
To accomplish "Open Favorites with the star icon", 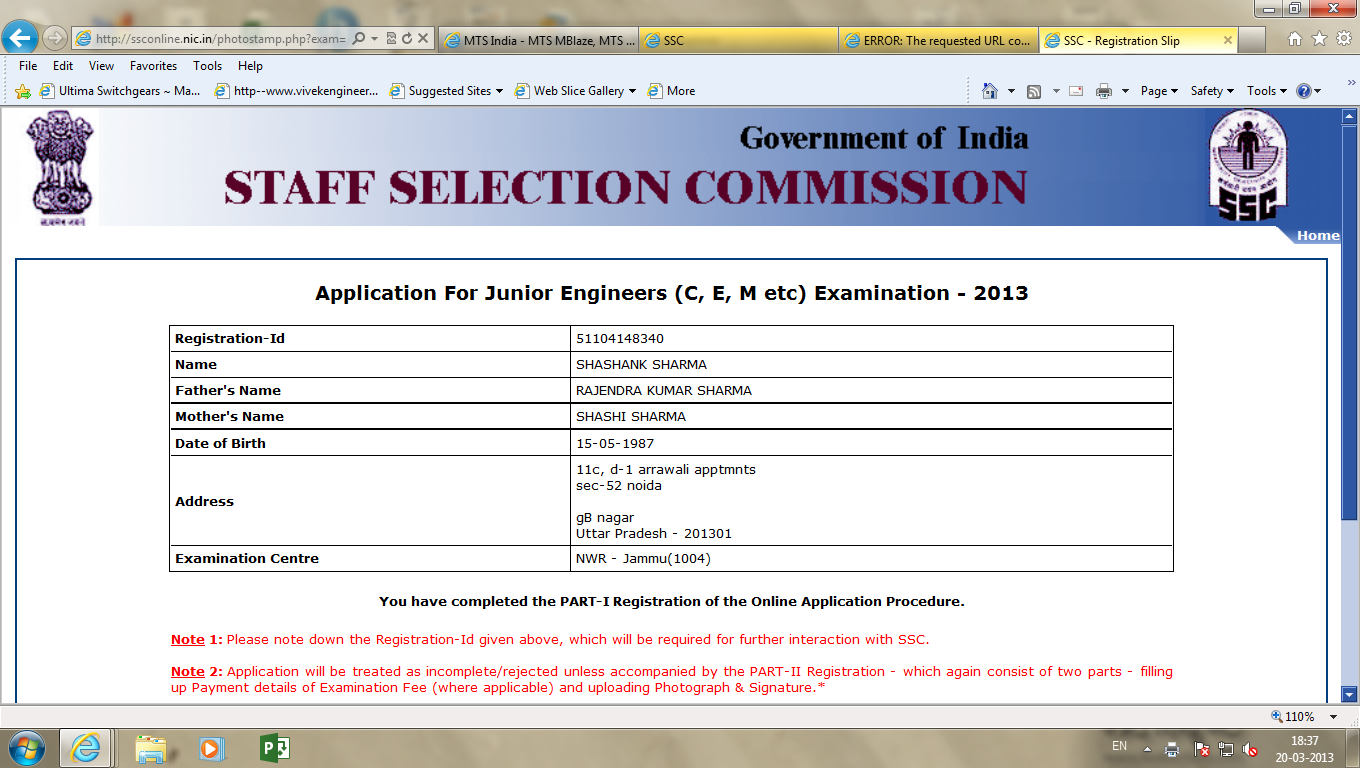I will 1319,39.
